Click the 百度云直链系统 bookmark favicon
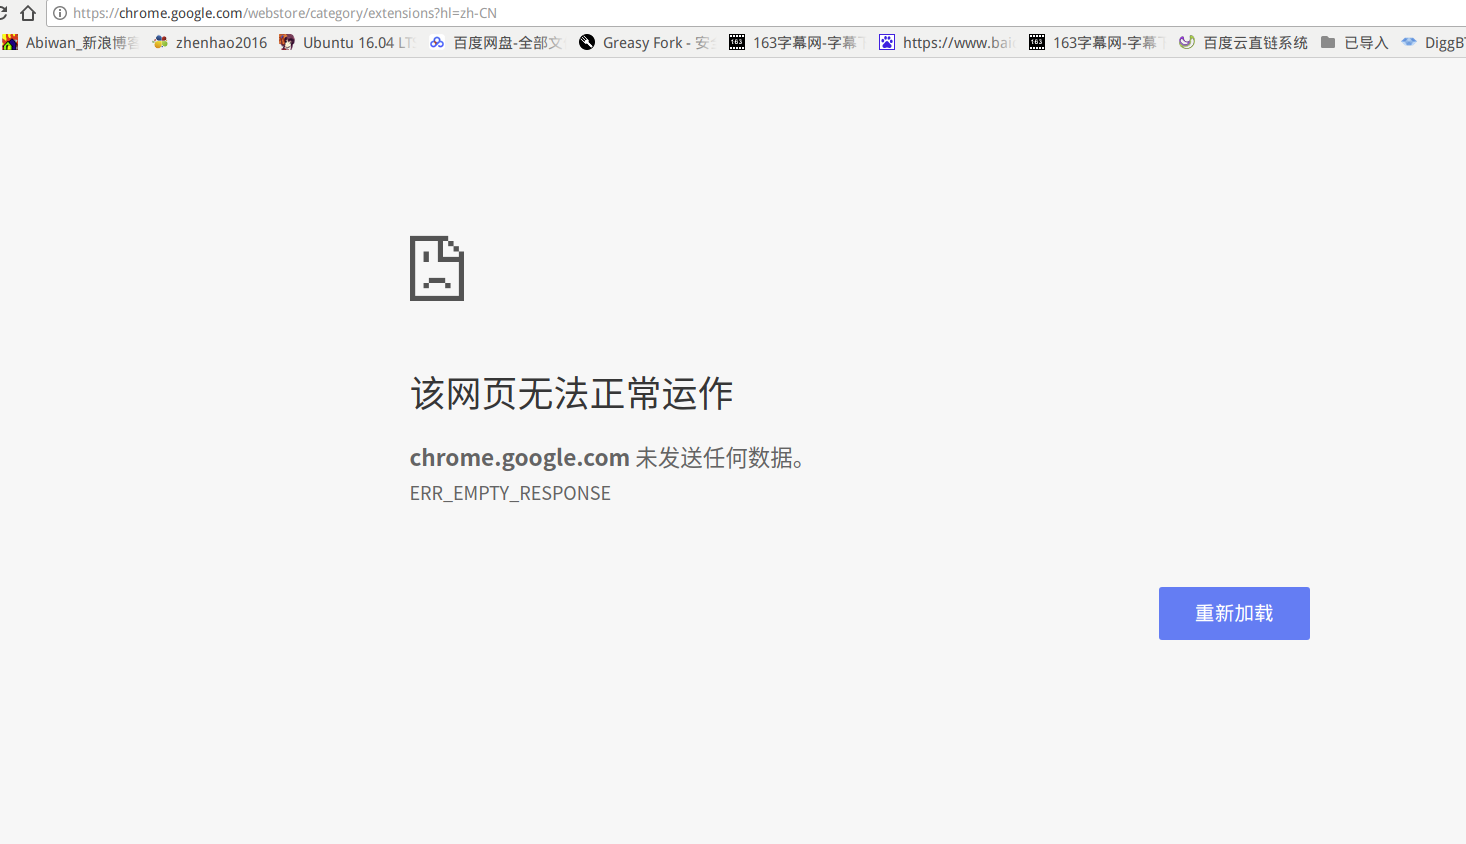 [1187, 42]
